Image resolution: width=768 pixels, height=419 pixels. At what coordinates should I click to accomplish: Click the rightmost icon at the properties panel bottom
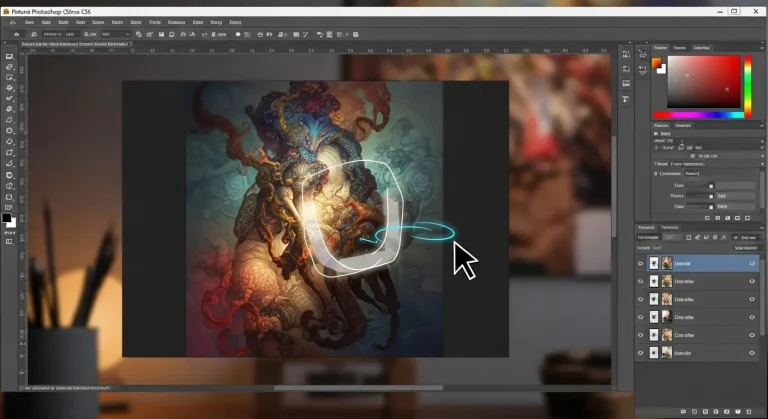click(747, 218)
